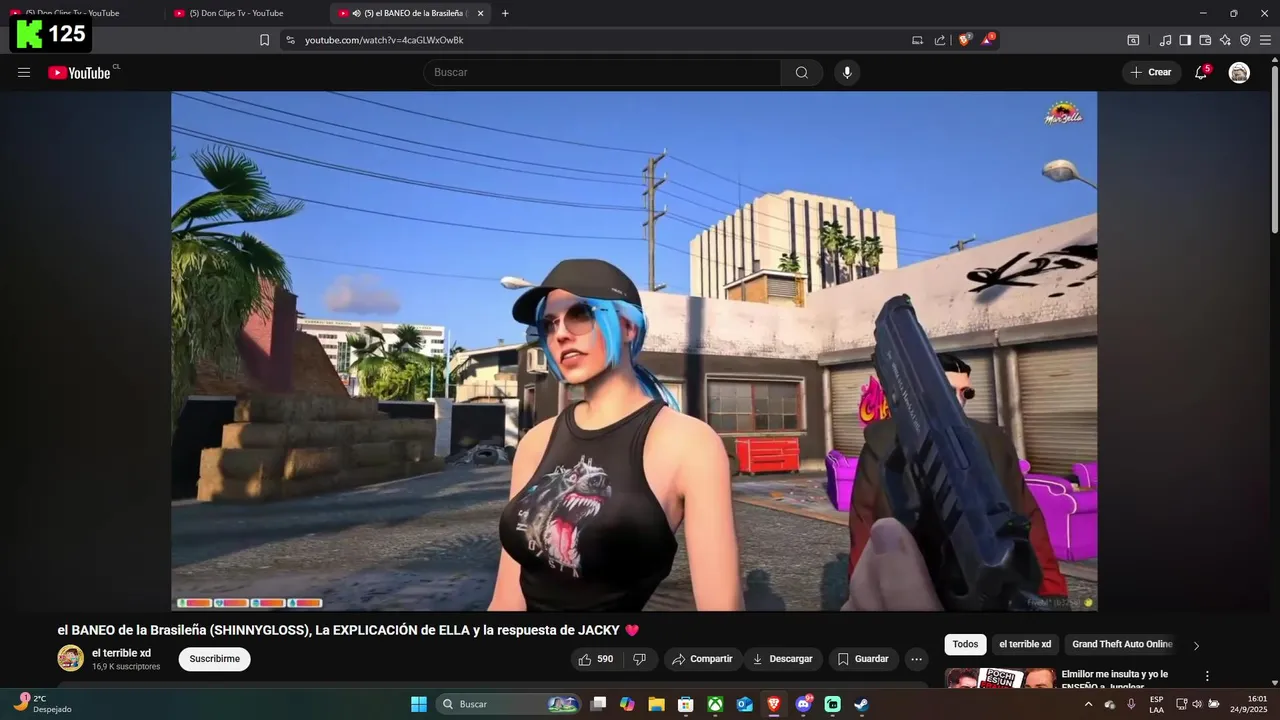Launch Copilot from the taskbar

(627, 704)
